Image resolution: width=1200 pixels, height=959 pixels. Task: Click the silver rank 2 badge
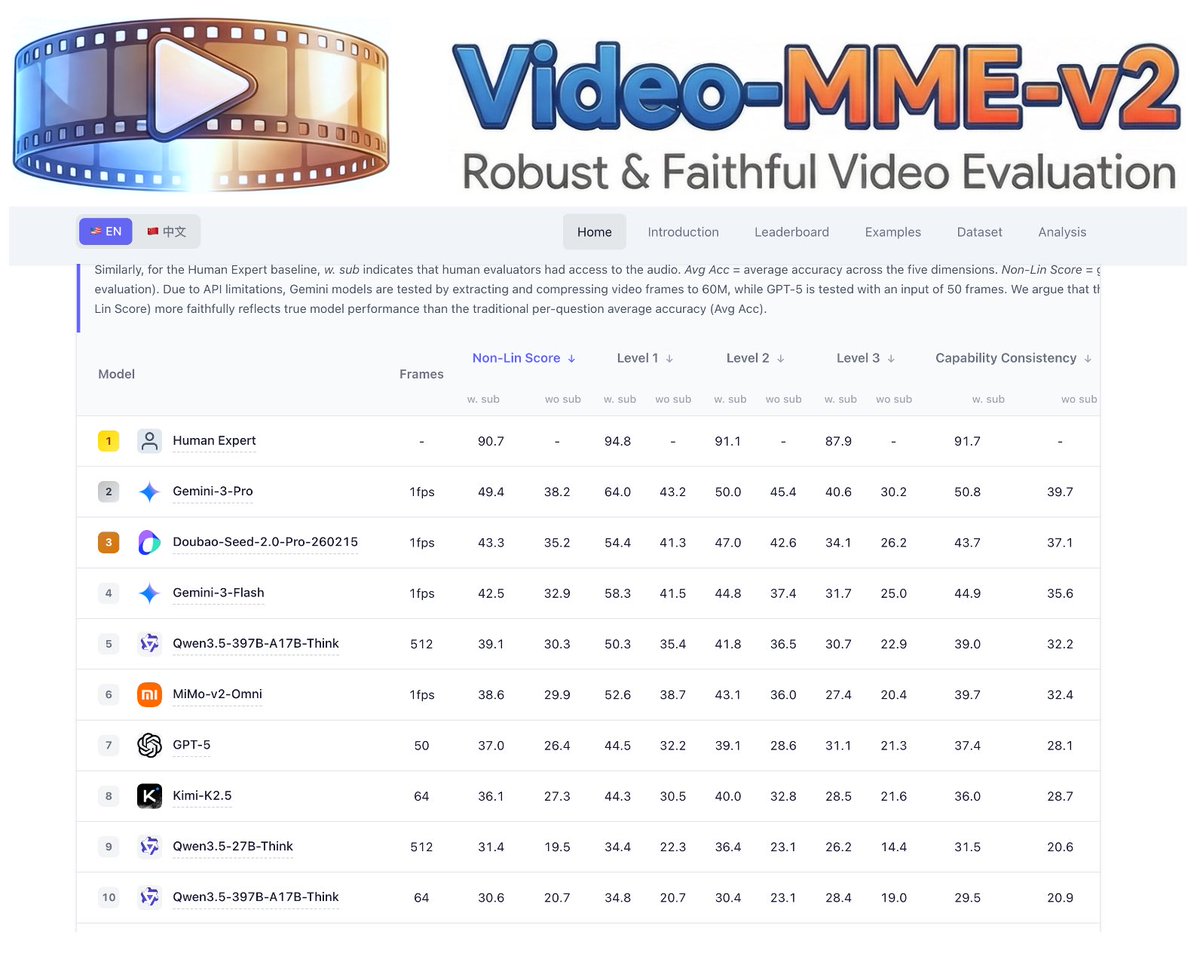(108, 492)
